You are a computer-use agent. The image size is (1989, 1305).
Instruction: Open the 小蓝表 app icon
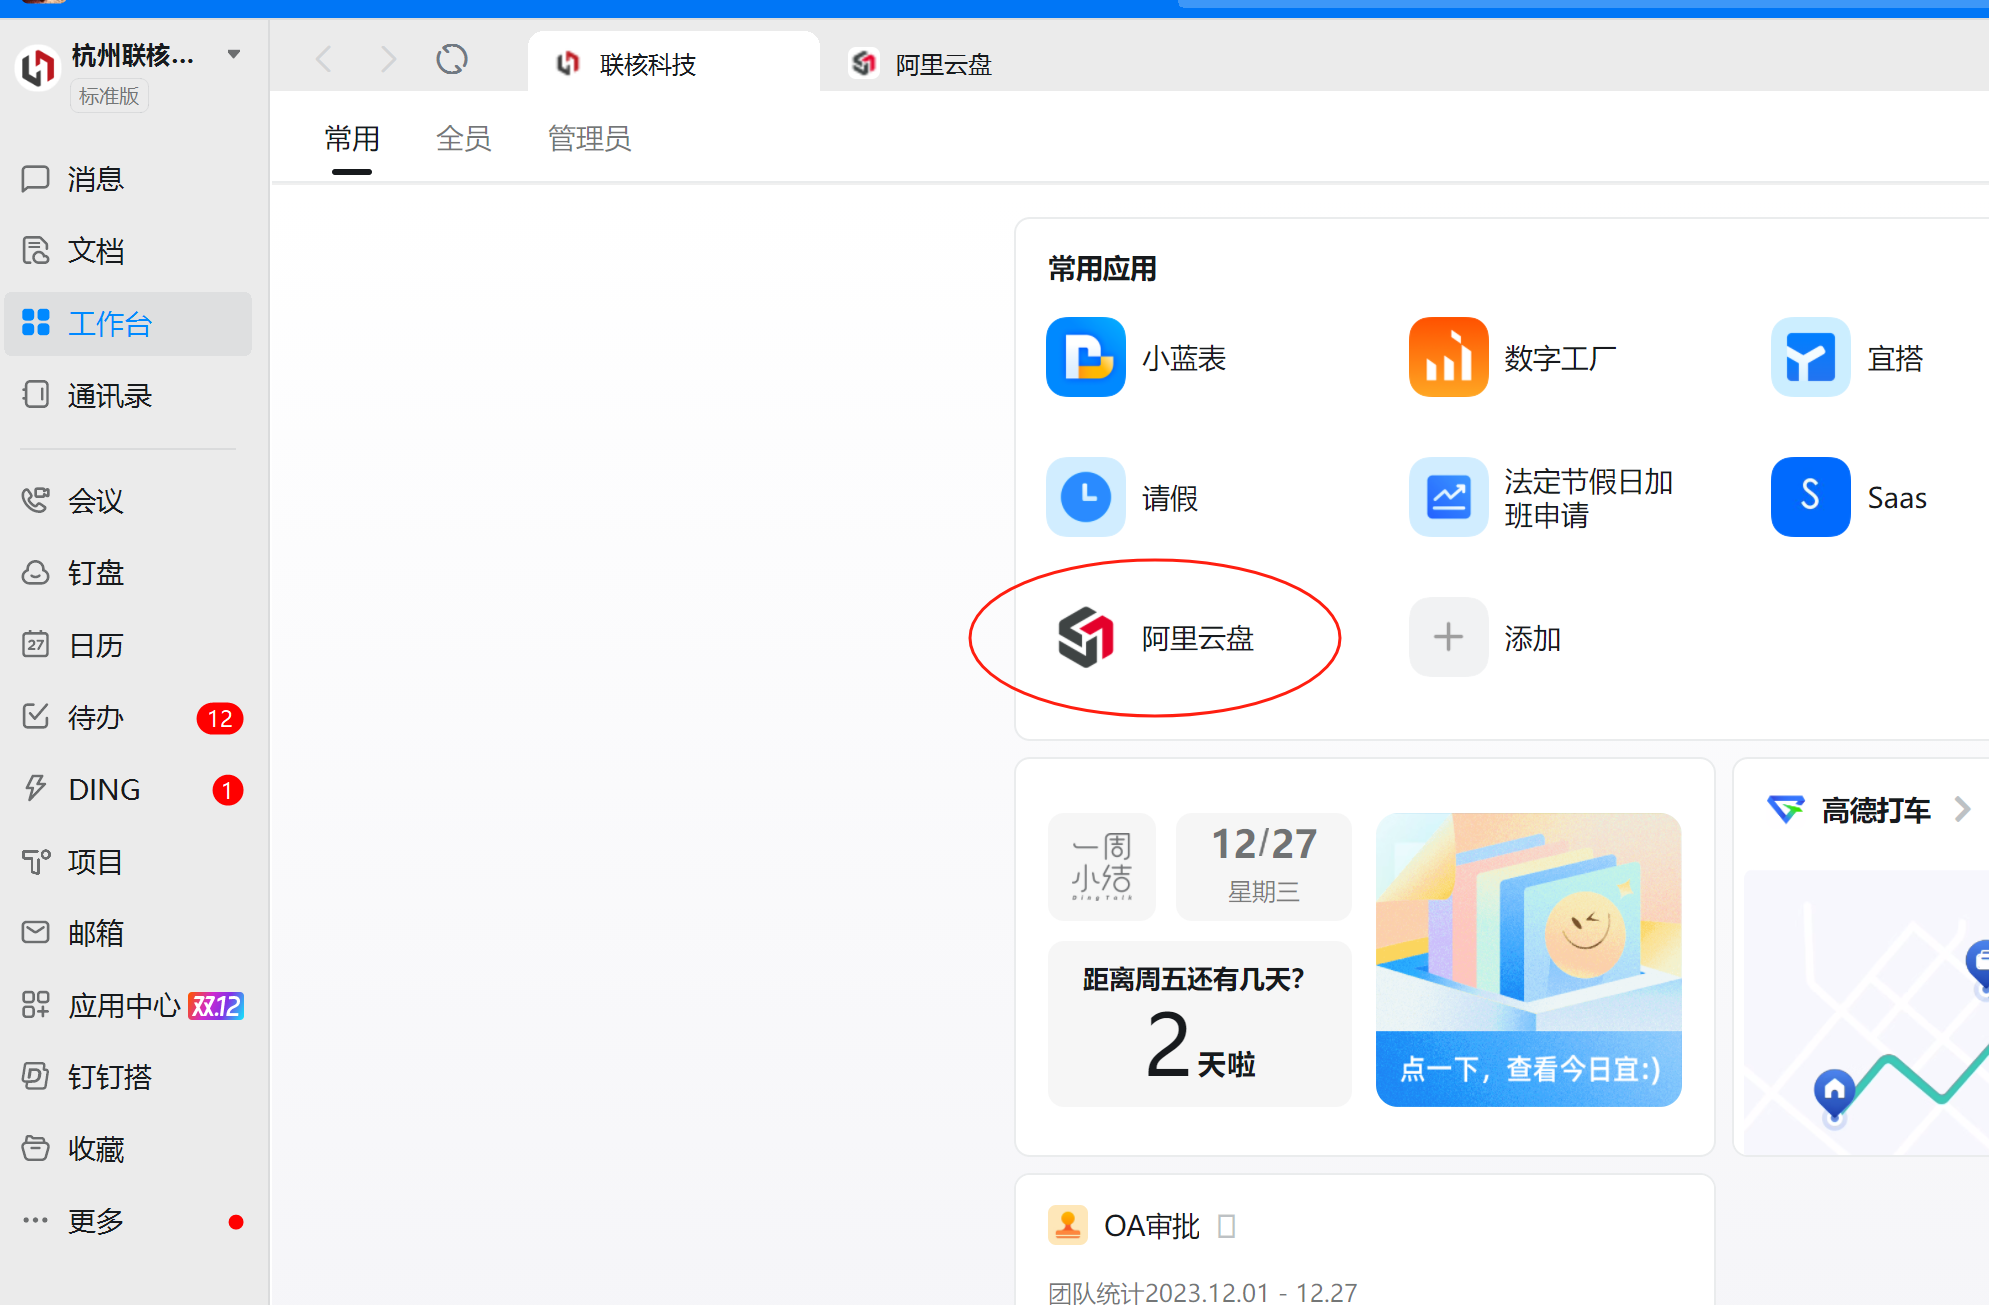(x=1085, y=357)
